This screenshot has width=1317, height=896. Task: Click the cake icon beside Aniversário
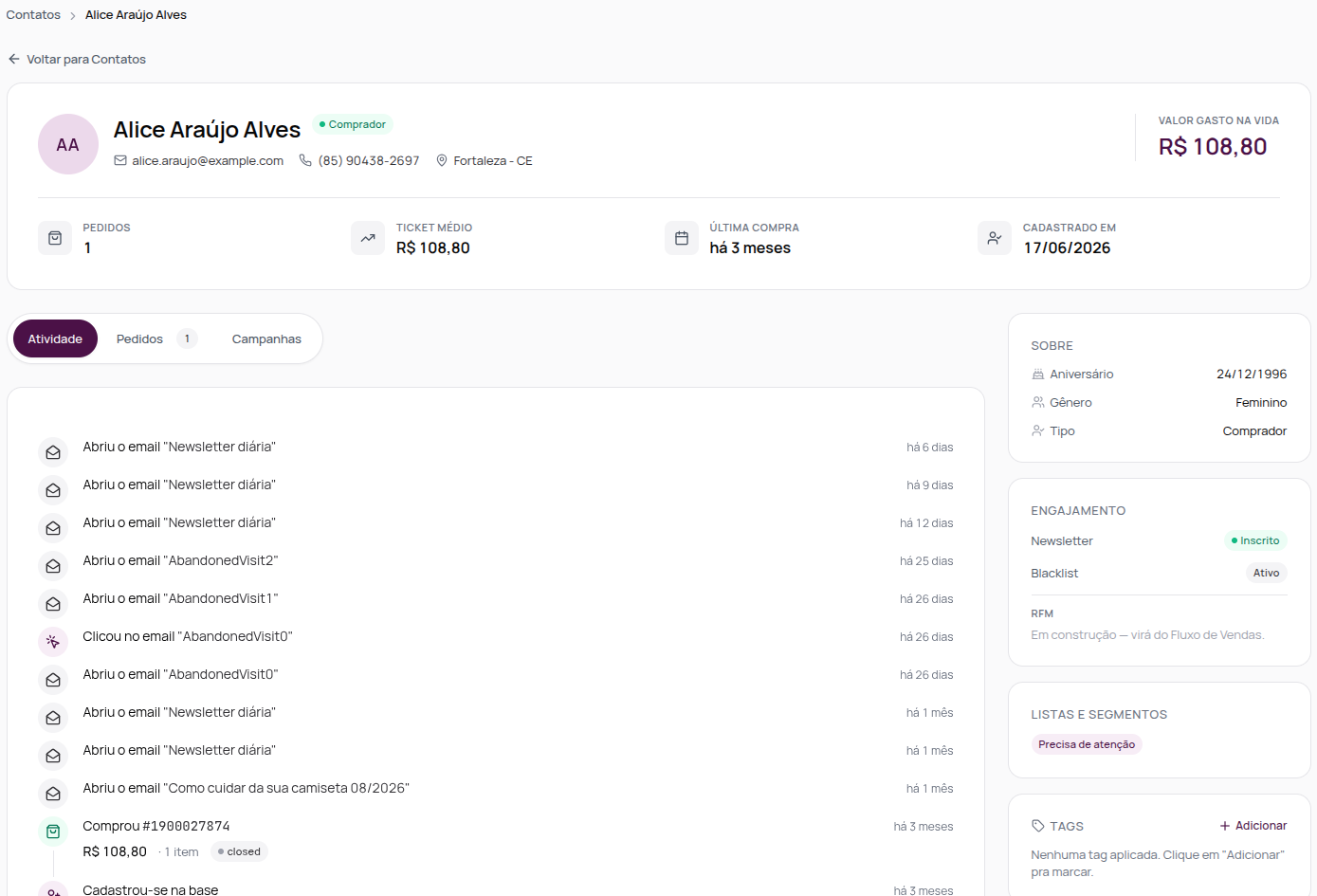click(x=1037, y=374)
